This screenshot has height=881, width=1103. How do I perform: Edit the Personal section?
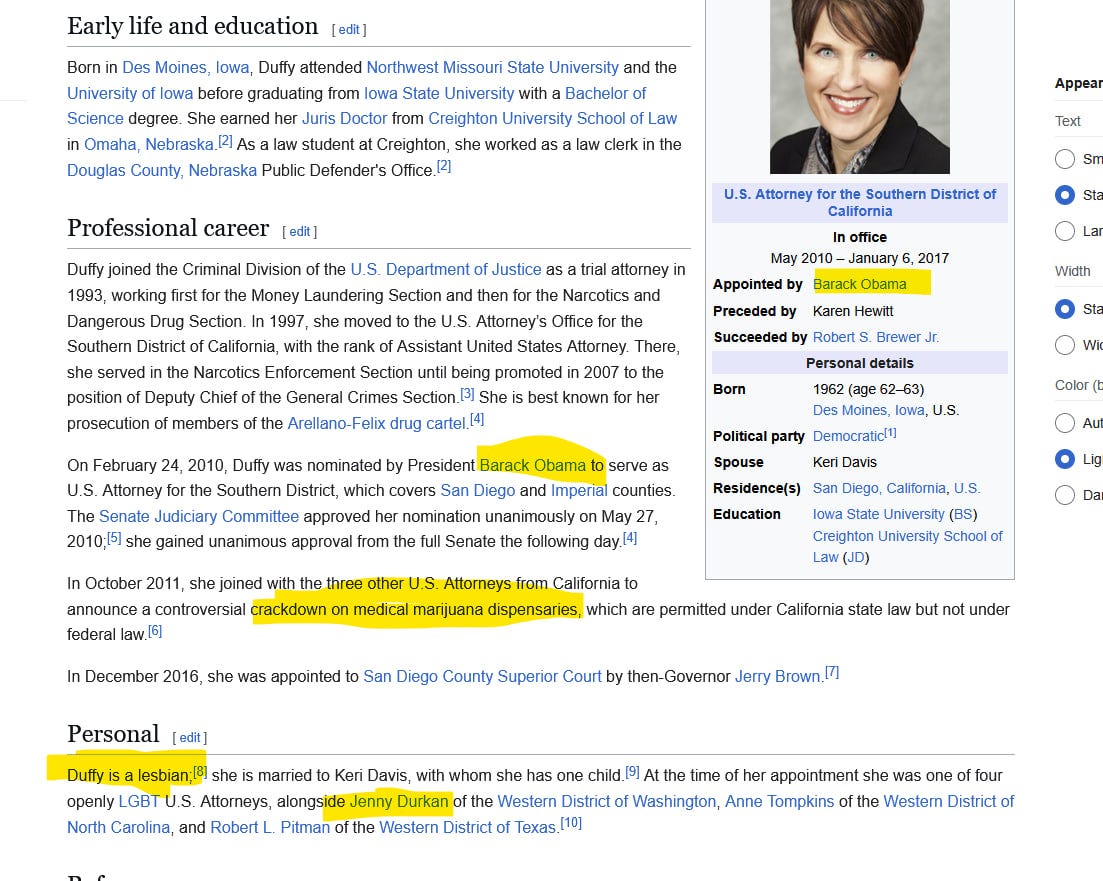point(190,737)
